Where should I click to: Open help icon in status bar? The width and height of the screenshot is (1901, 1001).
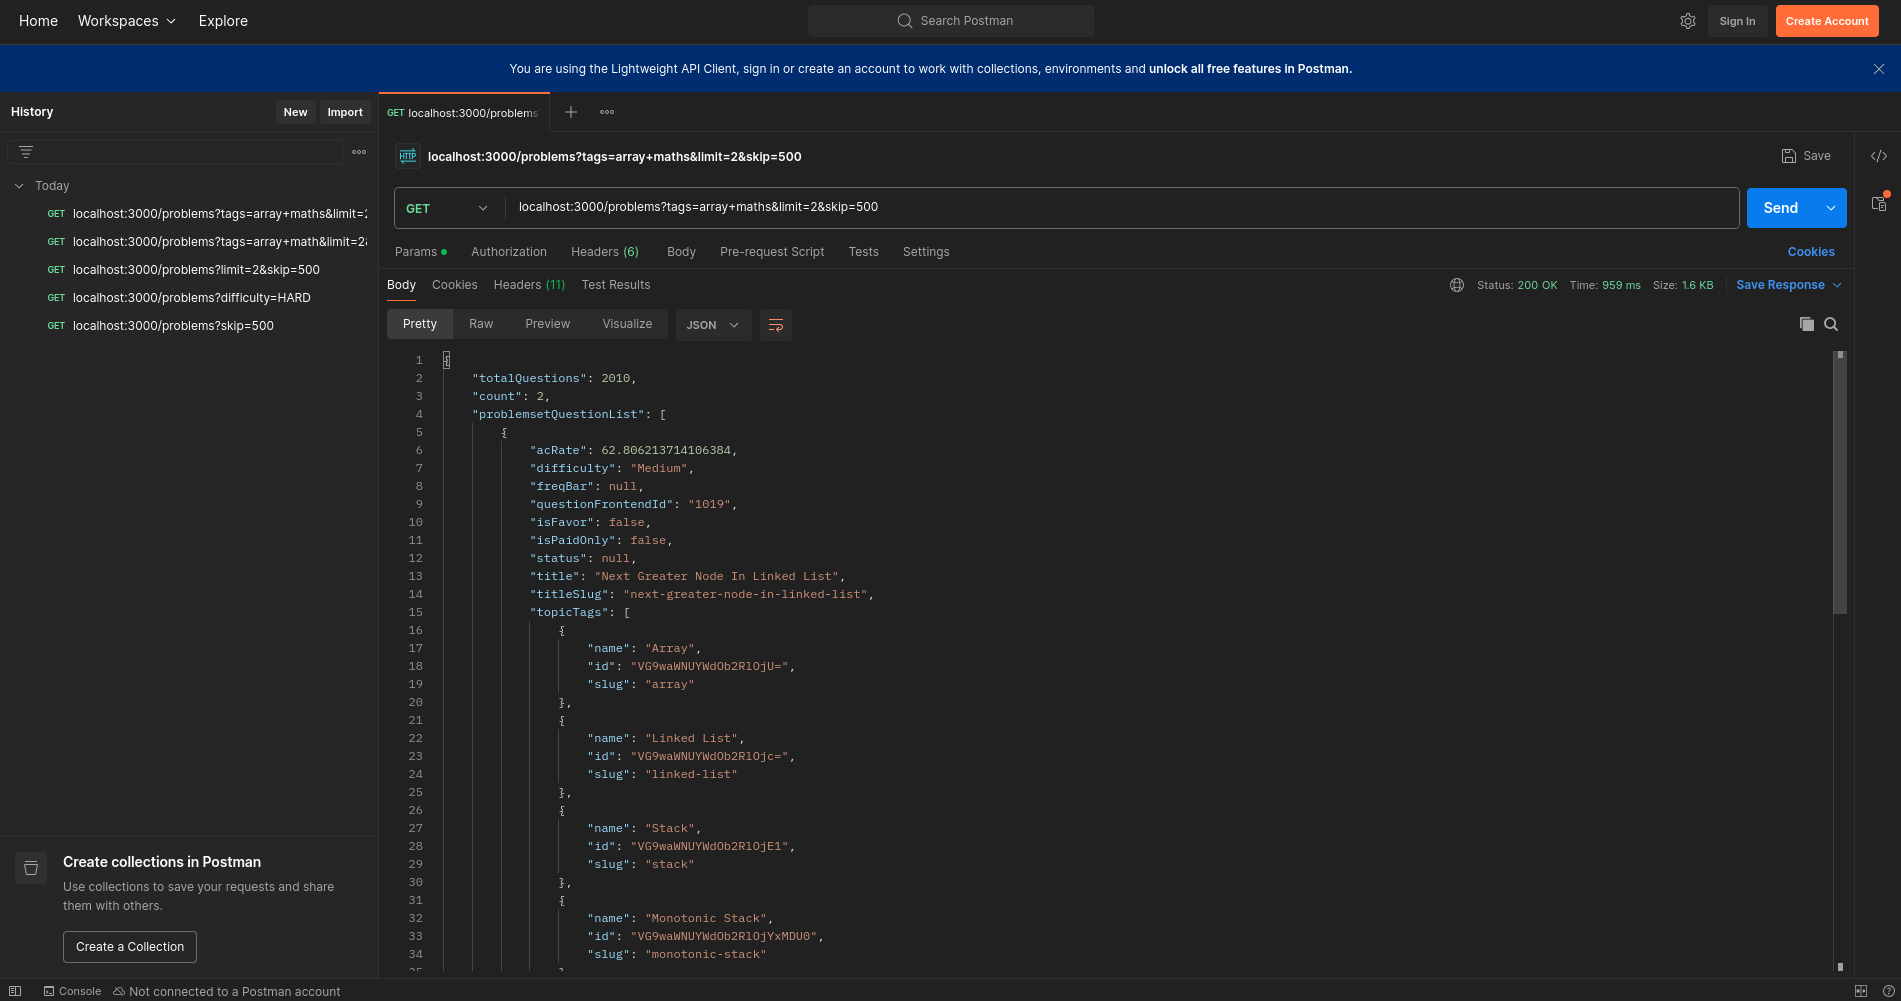1884,991
